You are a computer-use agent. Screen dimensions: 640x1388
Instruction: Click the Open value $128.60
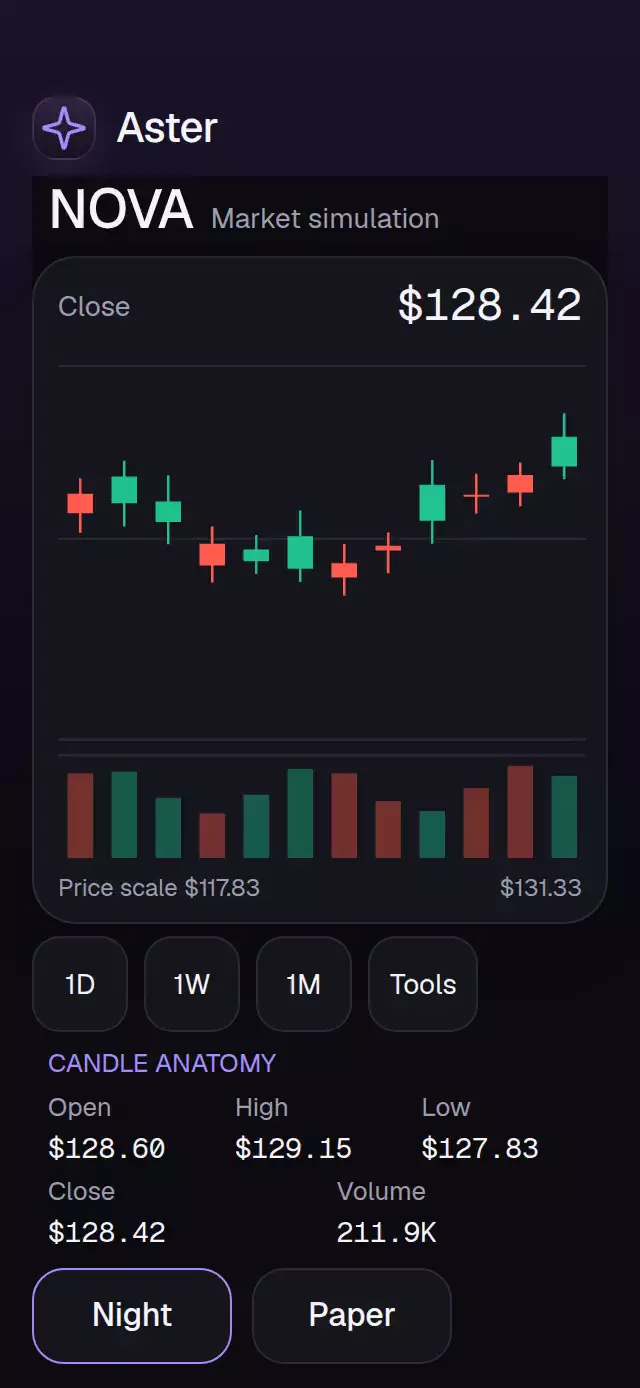[x=107, y=1148]
